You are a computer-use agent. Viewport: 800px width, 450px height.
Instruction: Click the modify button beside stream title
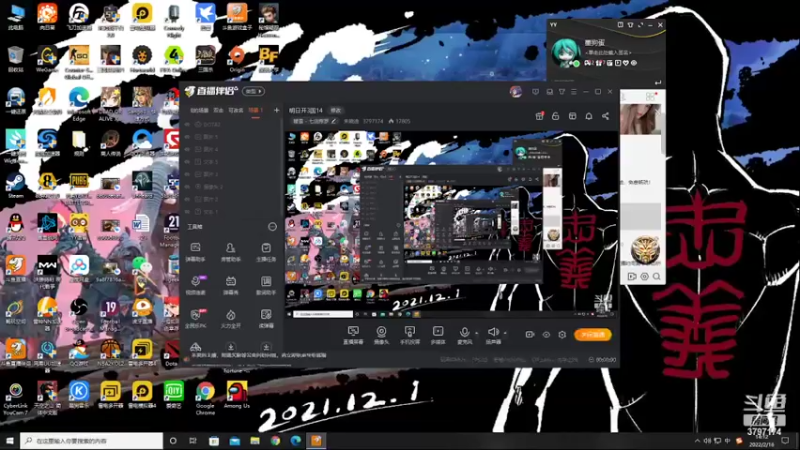click(x=336, y=110)
